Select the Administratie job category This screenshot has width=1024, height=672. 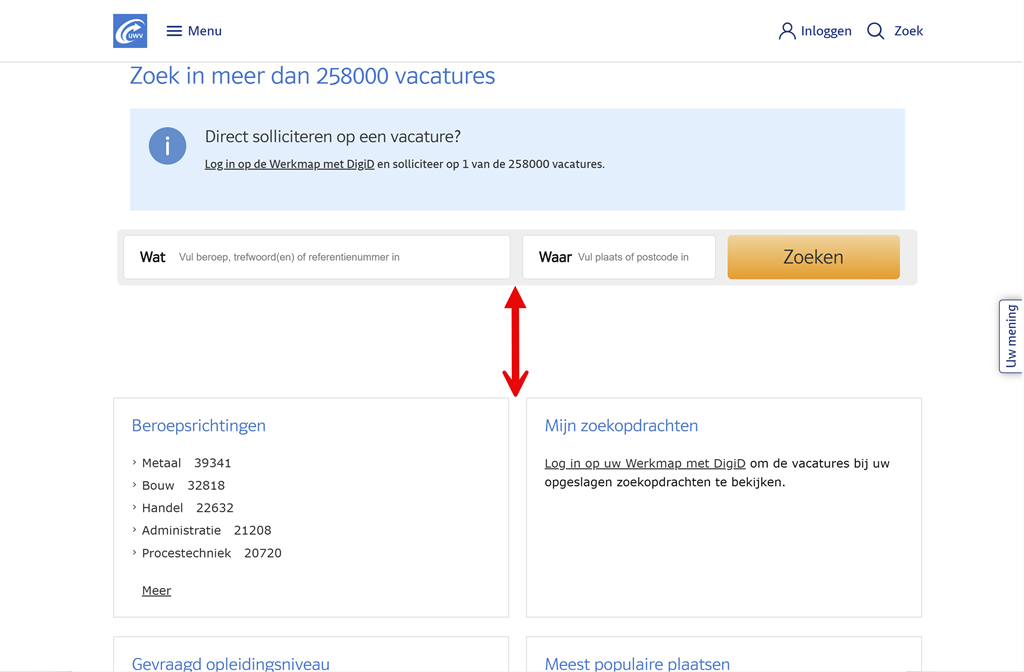[x=181, y=530]
